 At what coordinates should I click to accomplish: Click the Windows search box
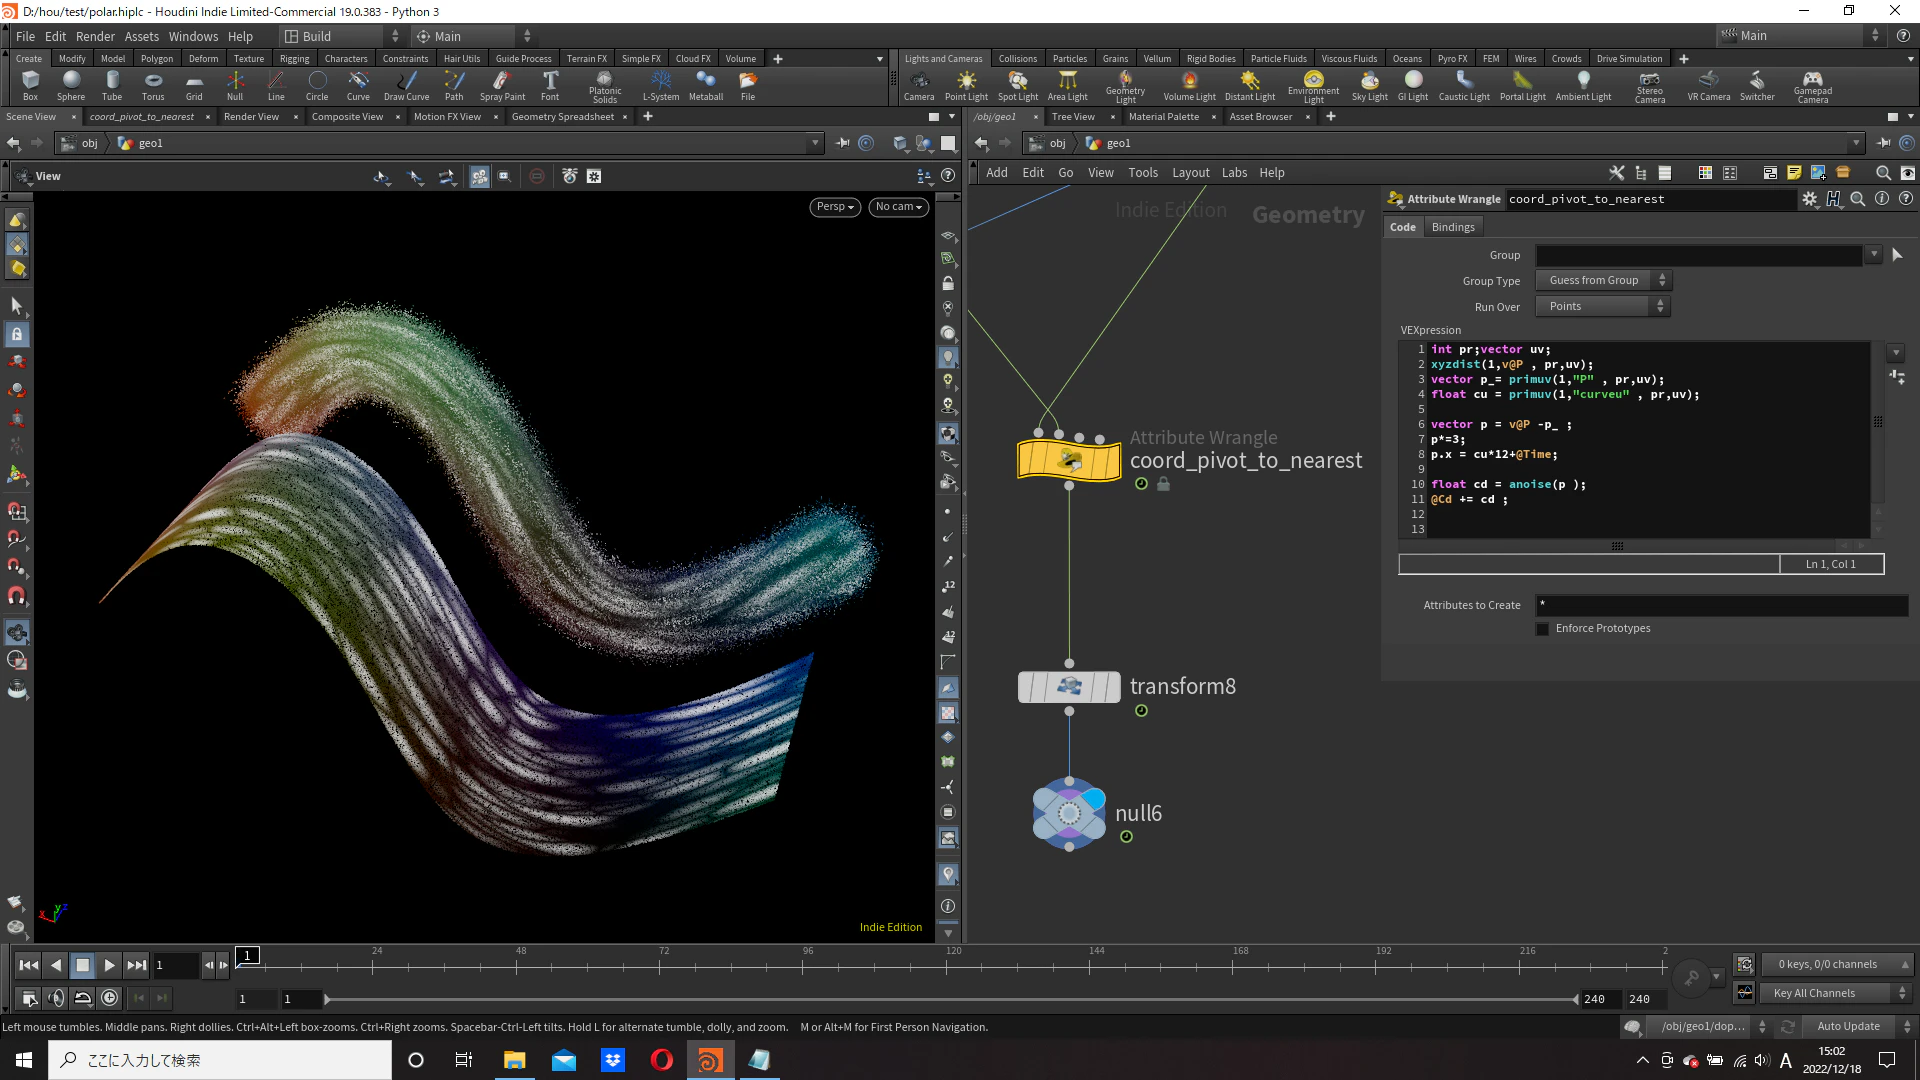pos(220,1060)
